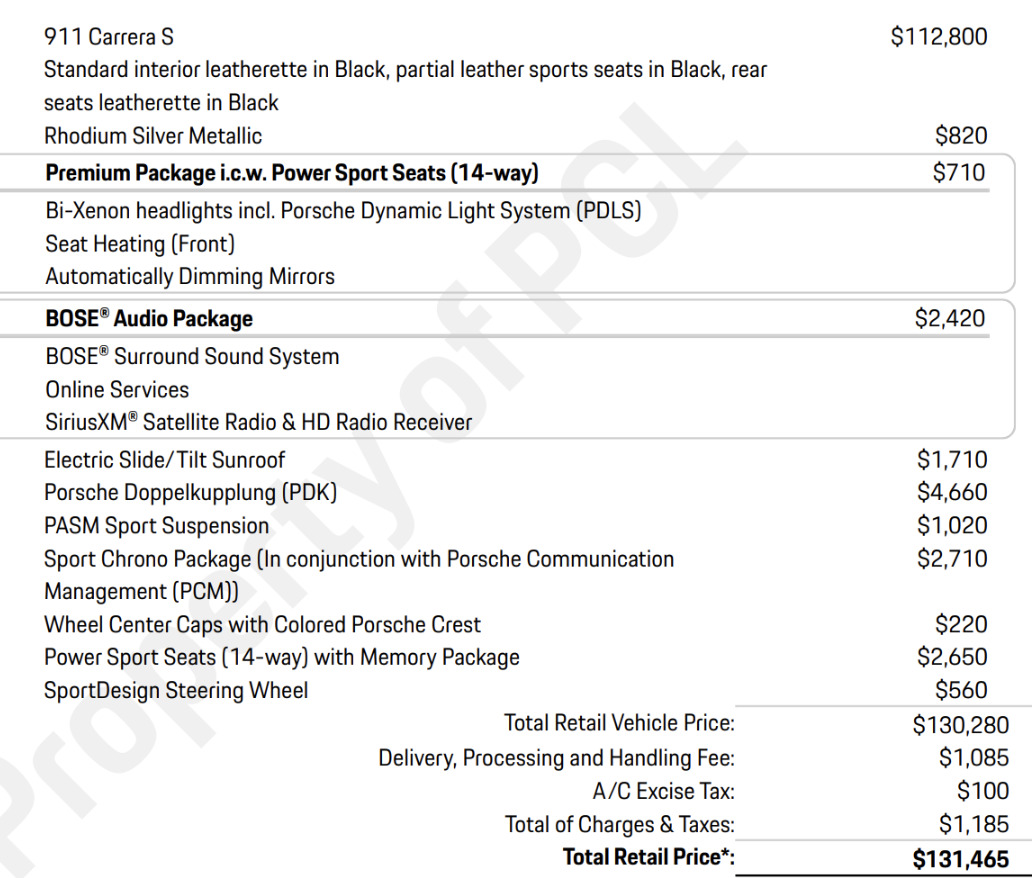
Task: Click the Automatically Dimming Mirrors item
Action: 190,277
